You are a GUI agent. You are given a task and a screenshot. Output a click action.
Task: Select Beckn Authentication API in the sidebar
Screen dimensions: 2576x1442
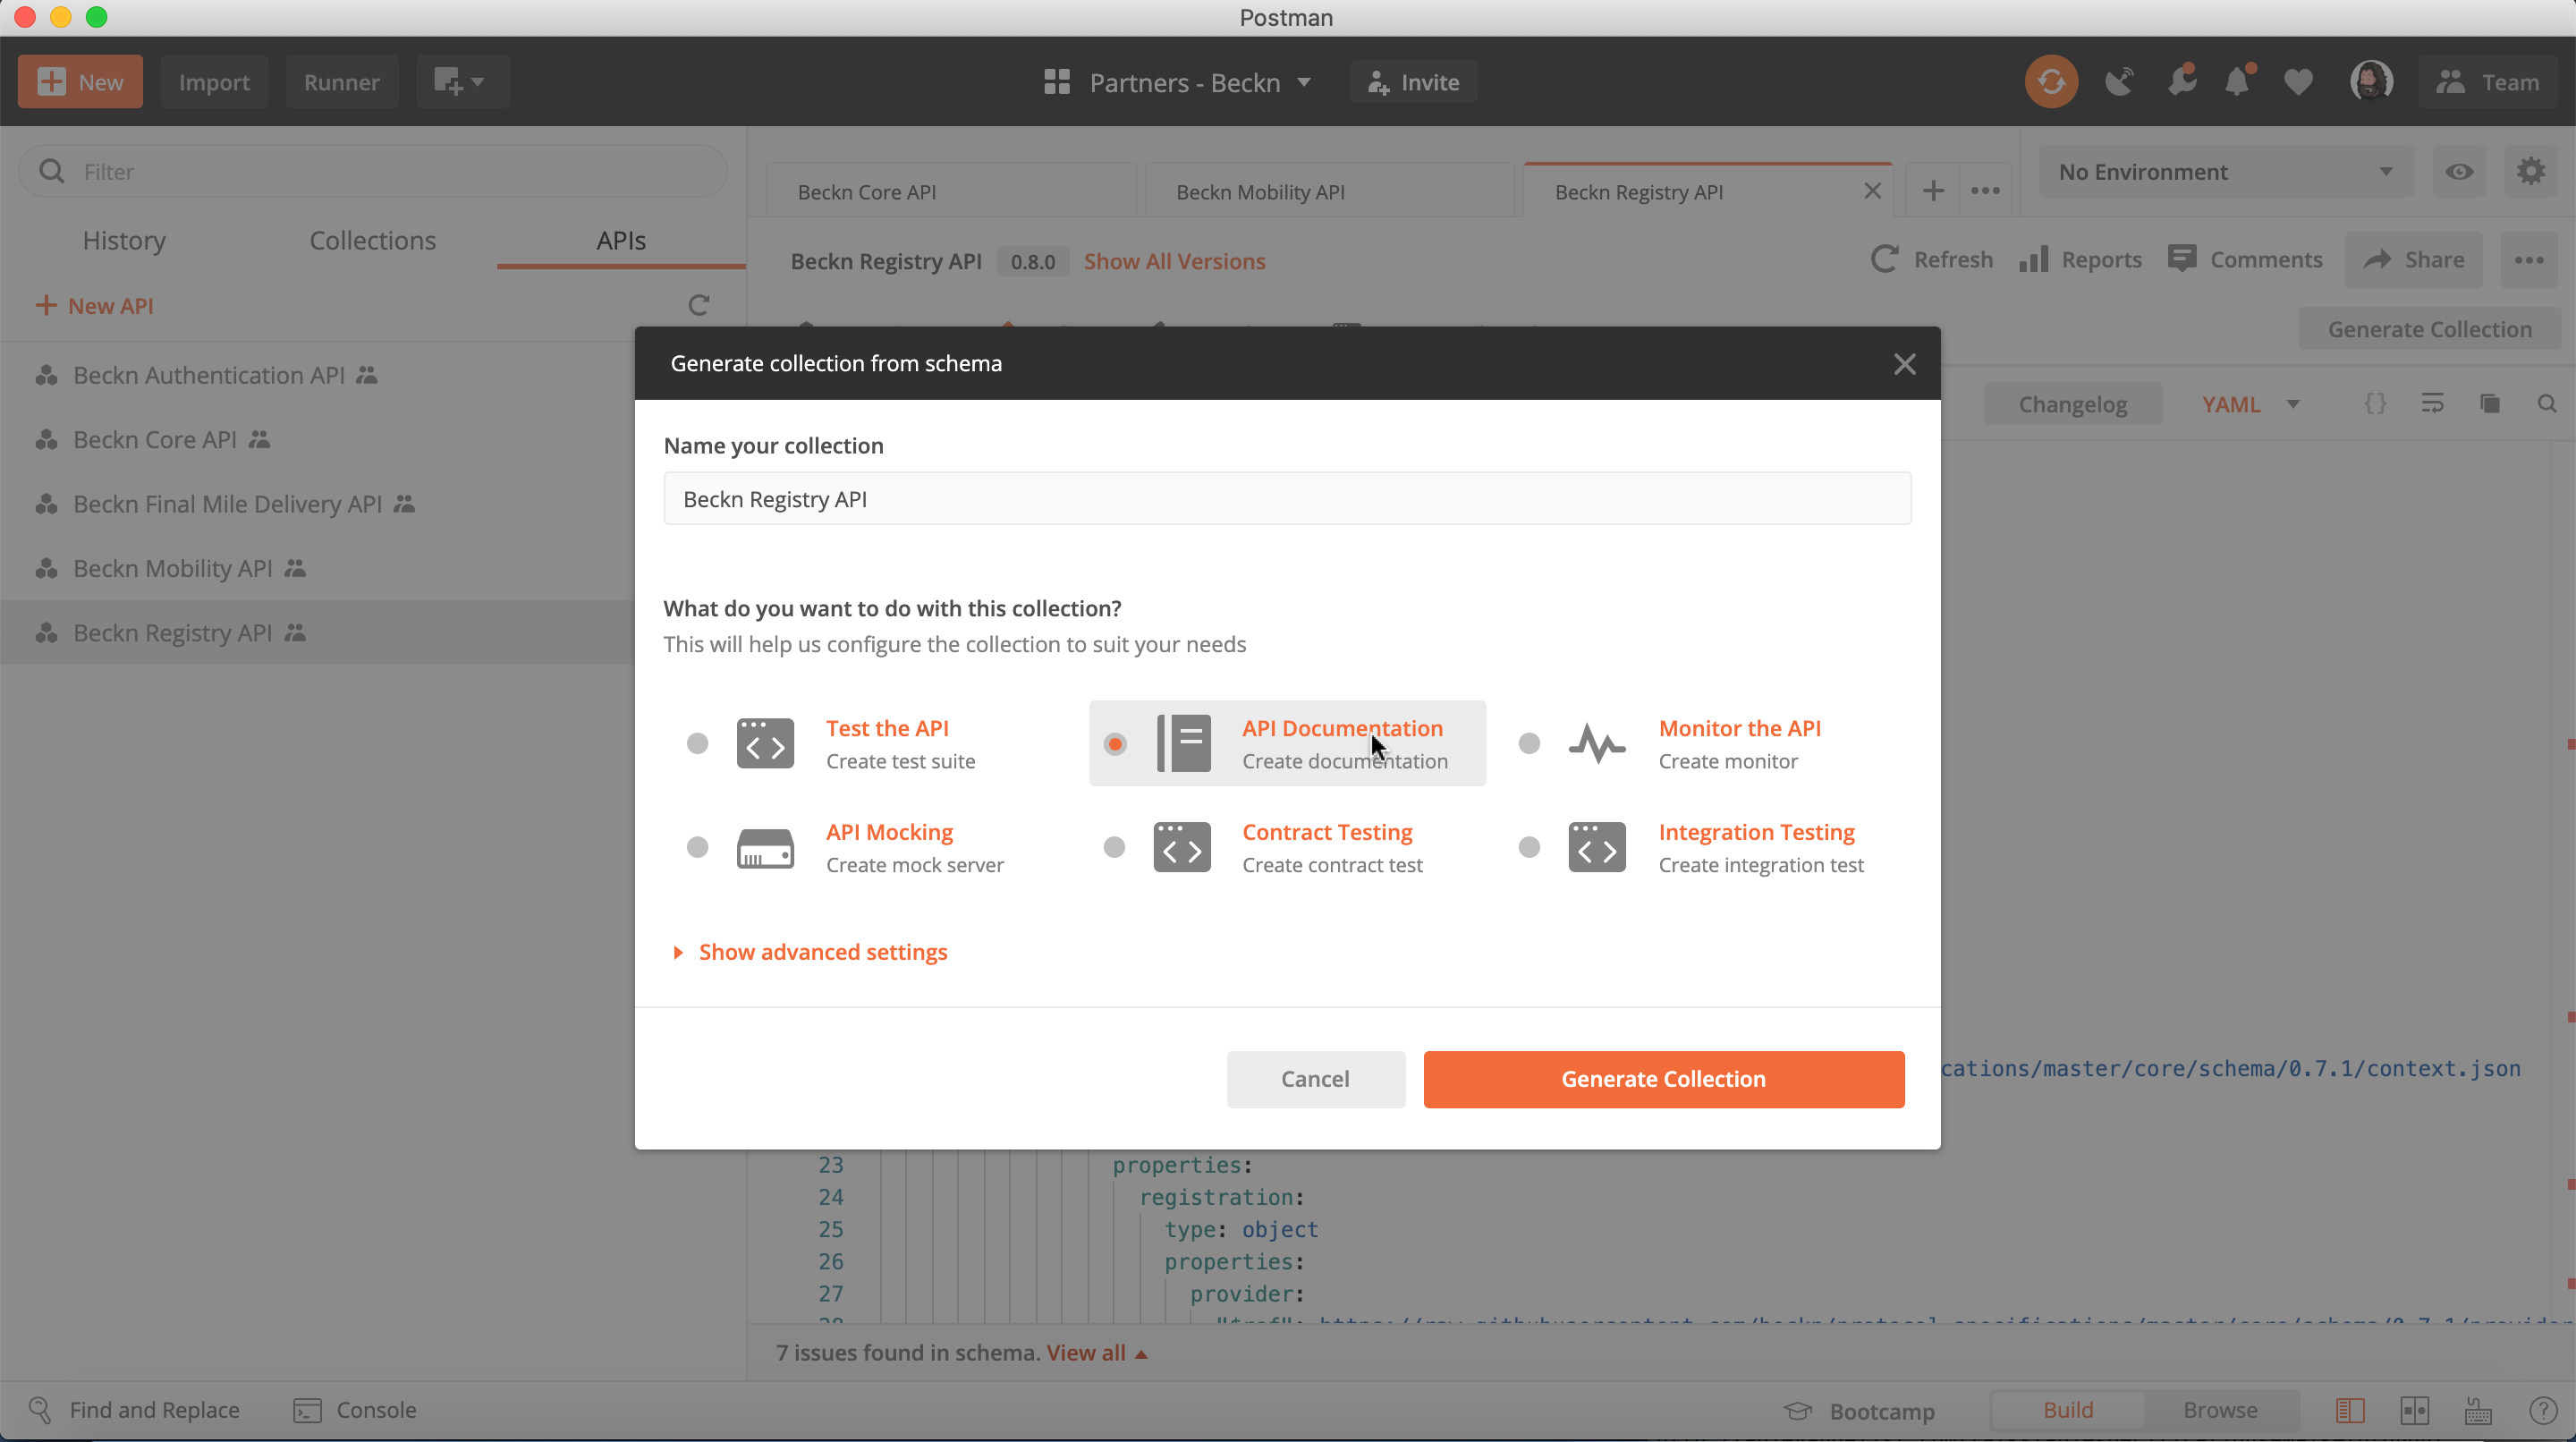(209, 376)
